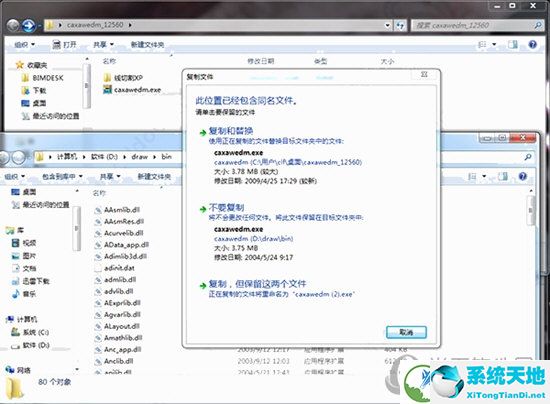Sort by 名称 column in upper window
This screenshot has width=550, height=404.
click(x=109, y=61)
